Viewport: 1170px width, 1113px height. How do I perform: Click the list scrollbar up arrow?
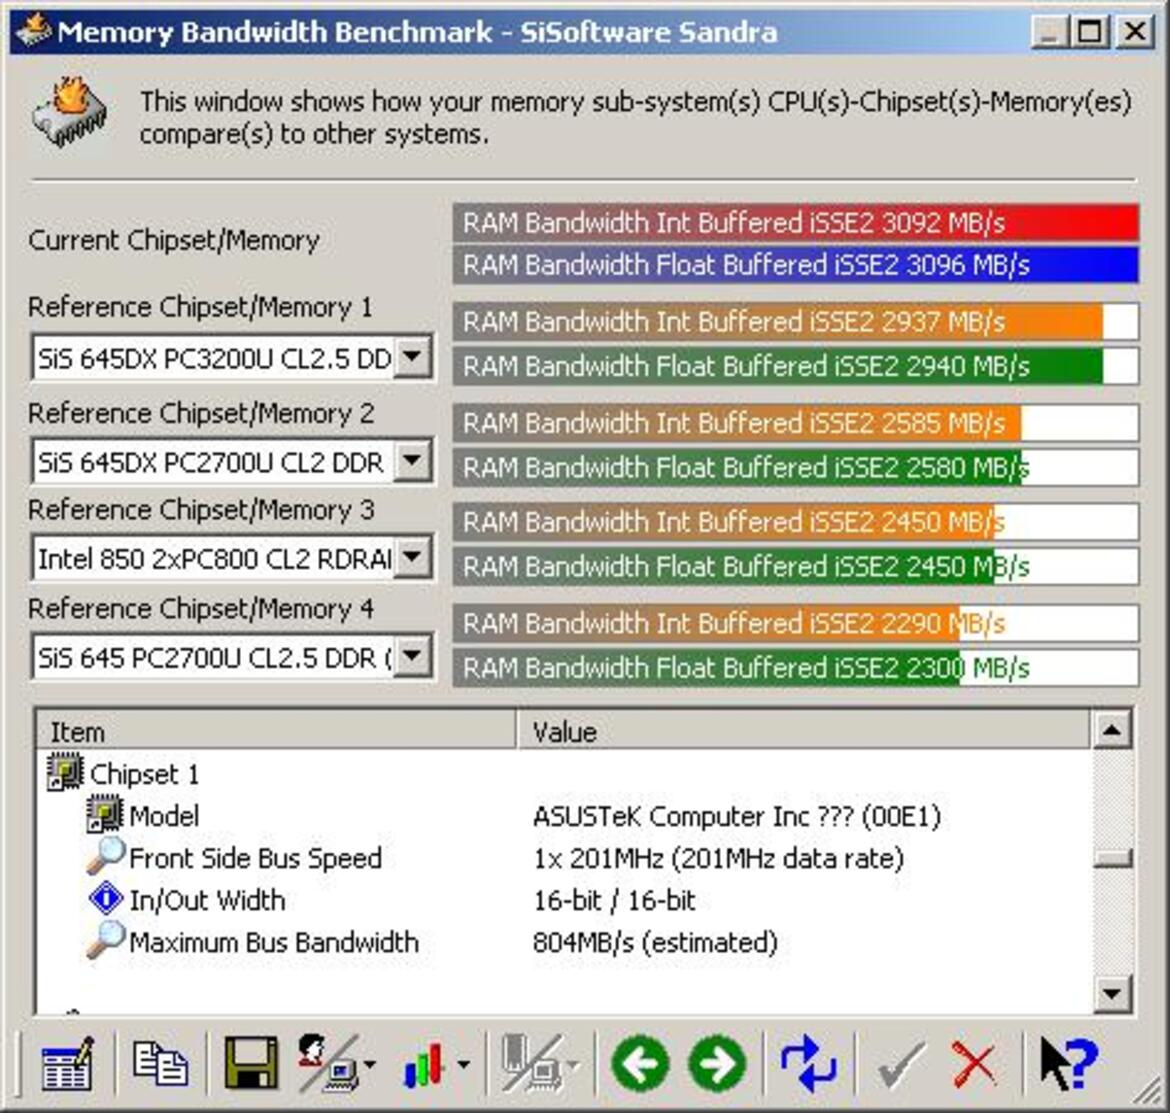1112,730
